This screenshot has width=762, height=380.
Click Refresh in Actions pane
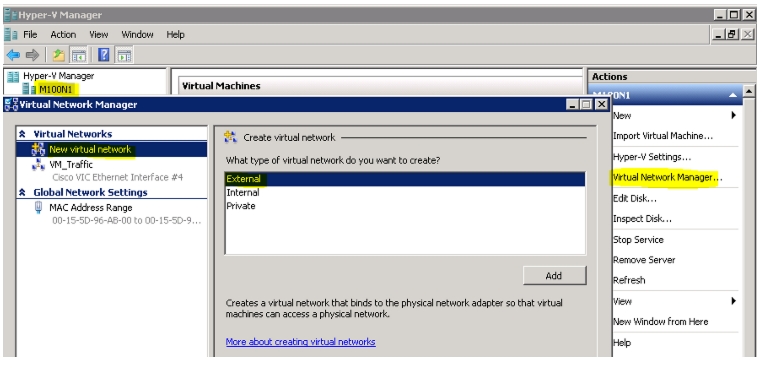(x=629, y=280)
